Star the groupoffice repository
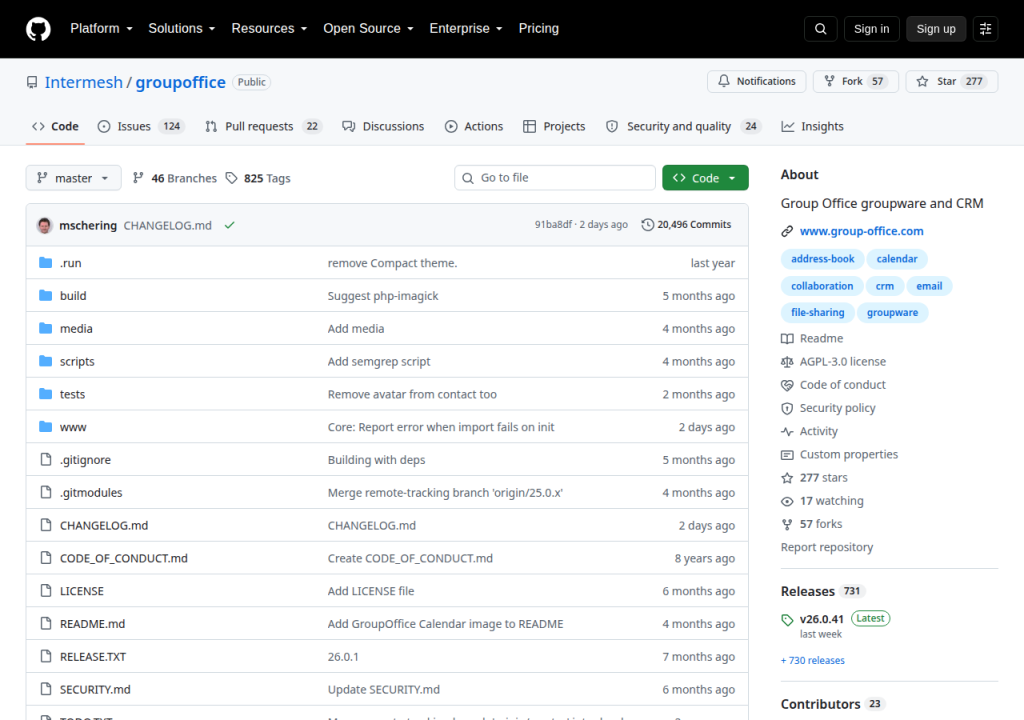 [952, 81]
